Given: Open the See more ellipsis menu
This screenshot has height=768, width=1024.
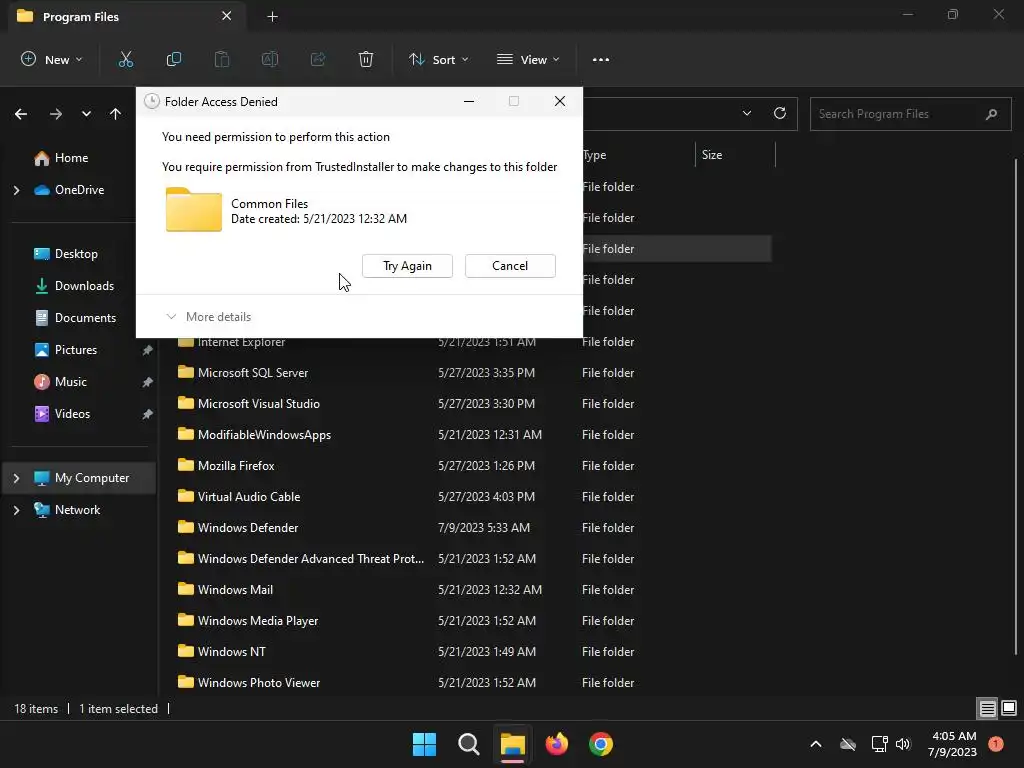Looking at the screenshot, I should pyautogui.click(x=601, y=59).
